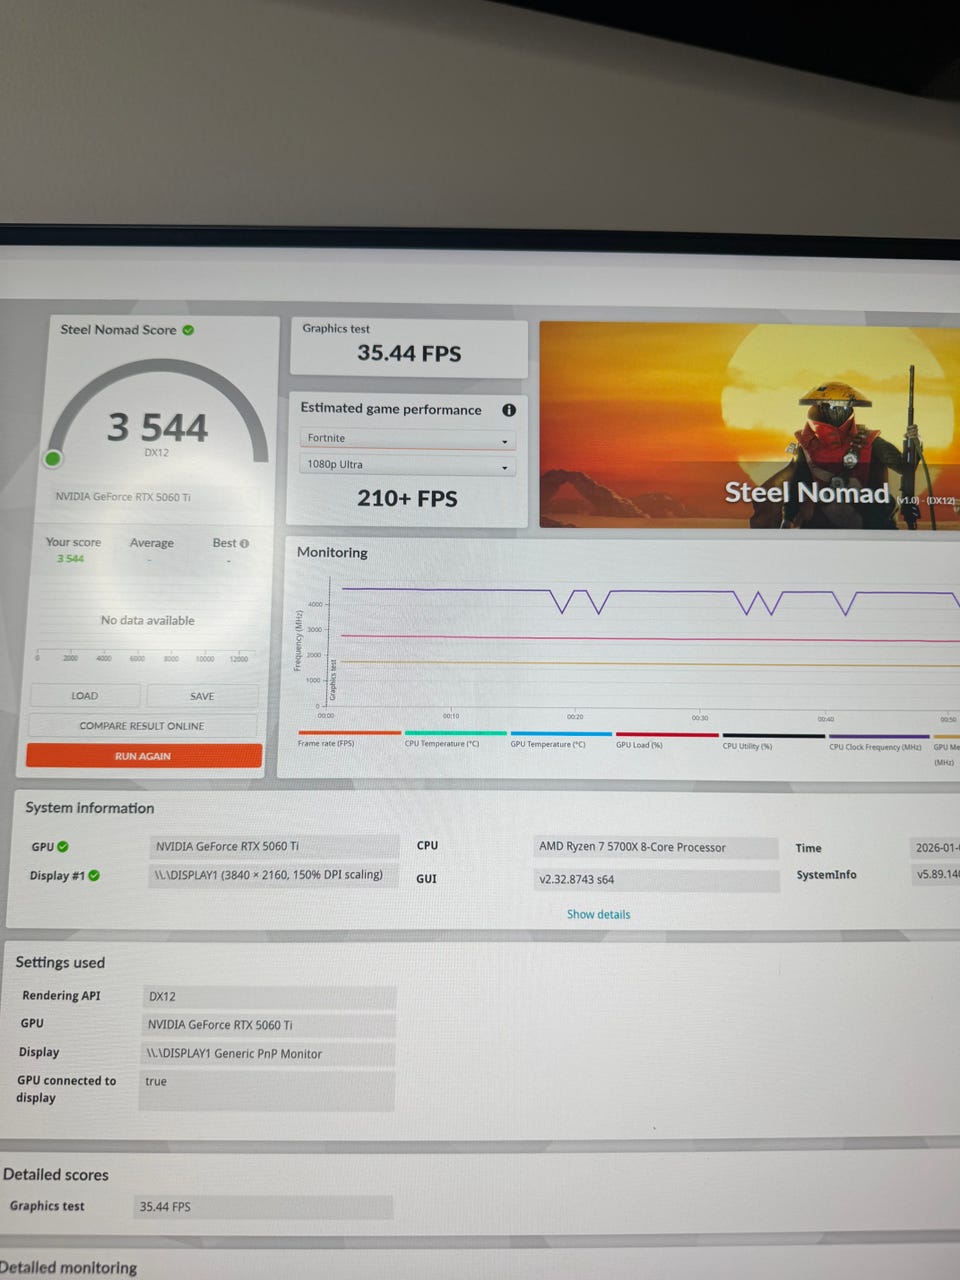The height and width of the screenshot is (1280, 960).
Task: Open the Estimated game performance info icon
Action: click(x=509, y=410)
